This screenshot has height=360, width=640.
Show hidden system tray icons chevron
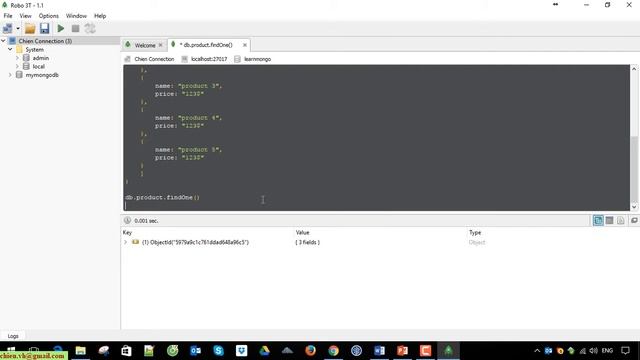537,351
